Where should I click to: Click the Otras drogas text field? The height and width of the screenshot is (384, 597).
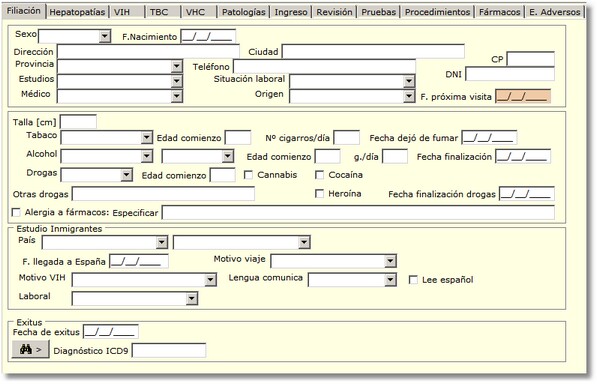pyautogui.click(x=163, y=194)
